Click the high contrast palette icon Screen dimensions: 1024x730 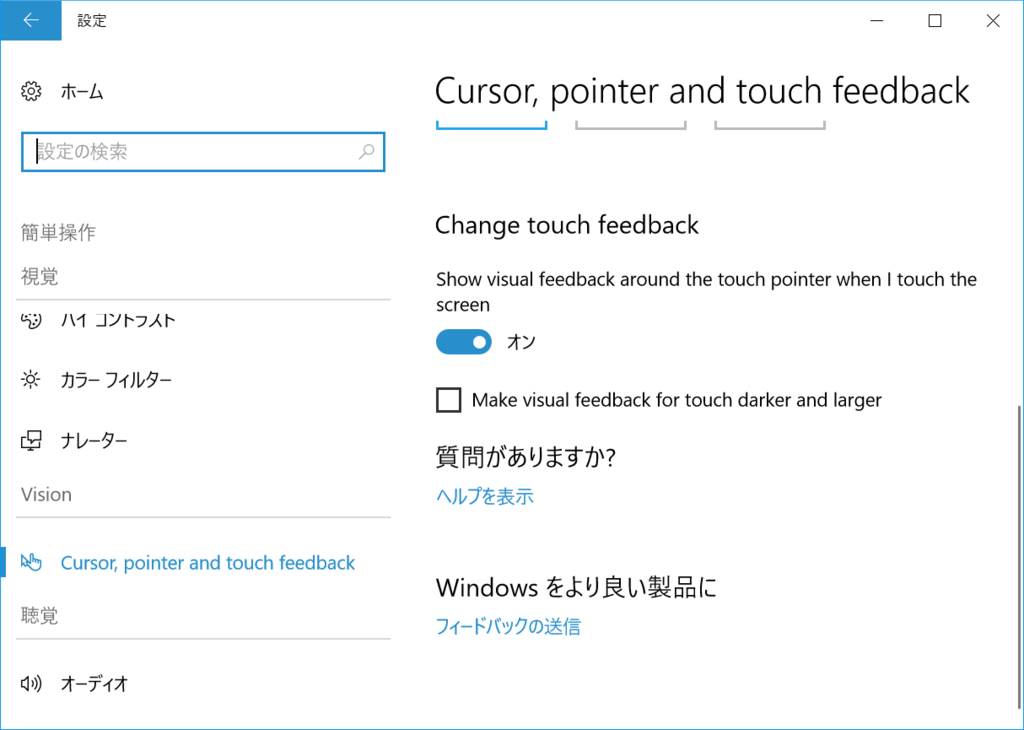(31, 320)
